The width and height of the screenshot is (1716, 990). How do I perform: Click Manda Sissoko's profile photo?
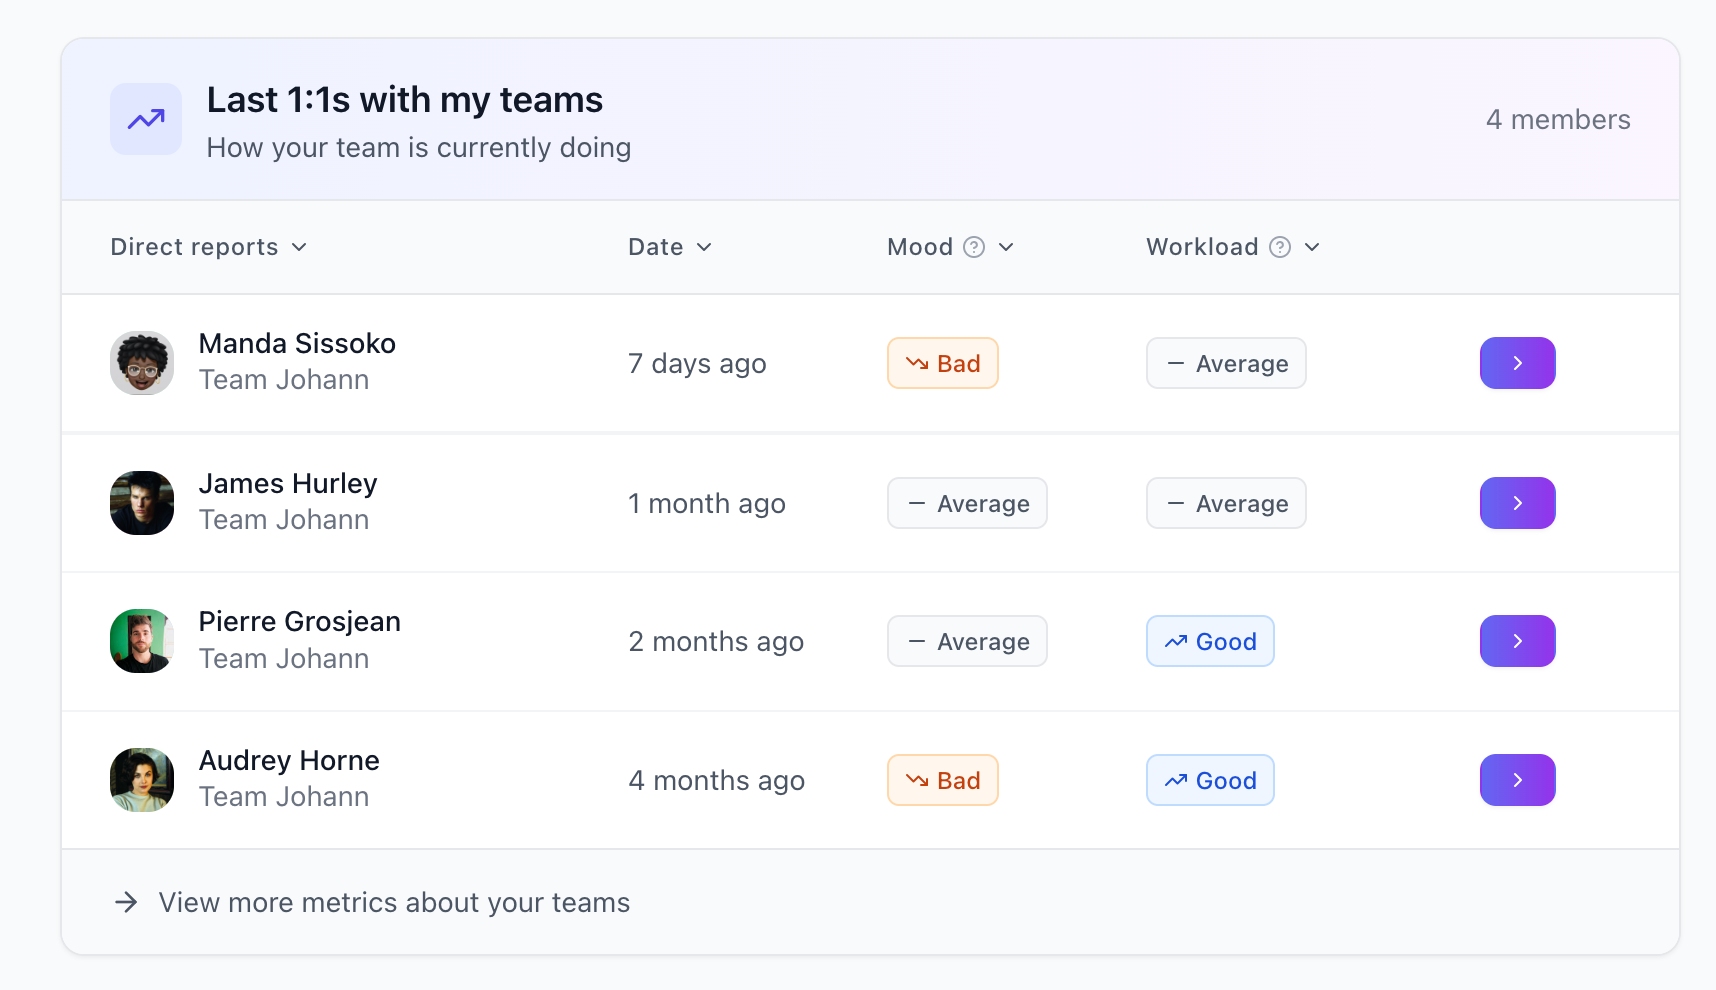141,363
